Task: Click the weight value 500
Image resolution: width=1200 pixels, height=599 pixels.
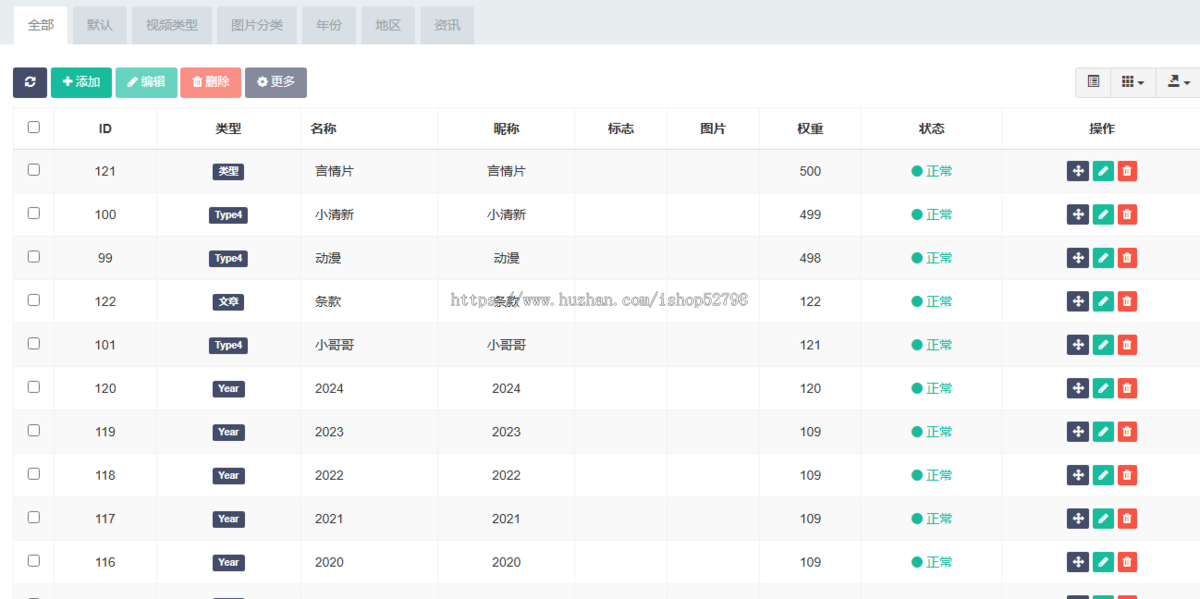Action: [810, 171]
